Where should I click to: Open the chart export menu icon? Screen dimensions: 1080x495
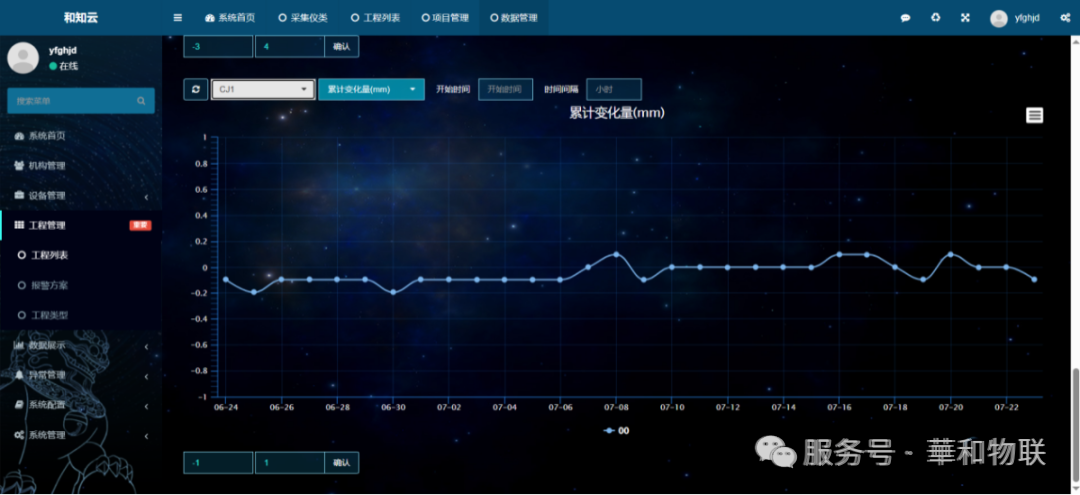1035,116
